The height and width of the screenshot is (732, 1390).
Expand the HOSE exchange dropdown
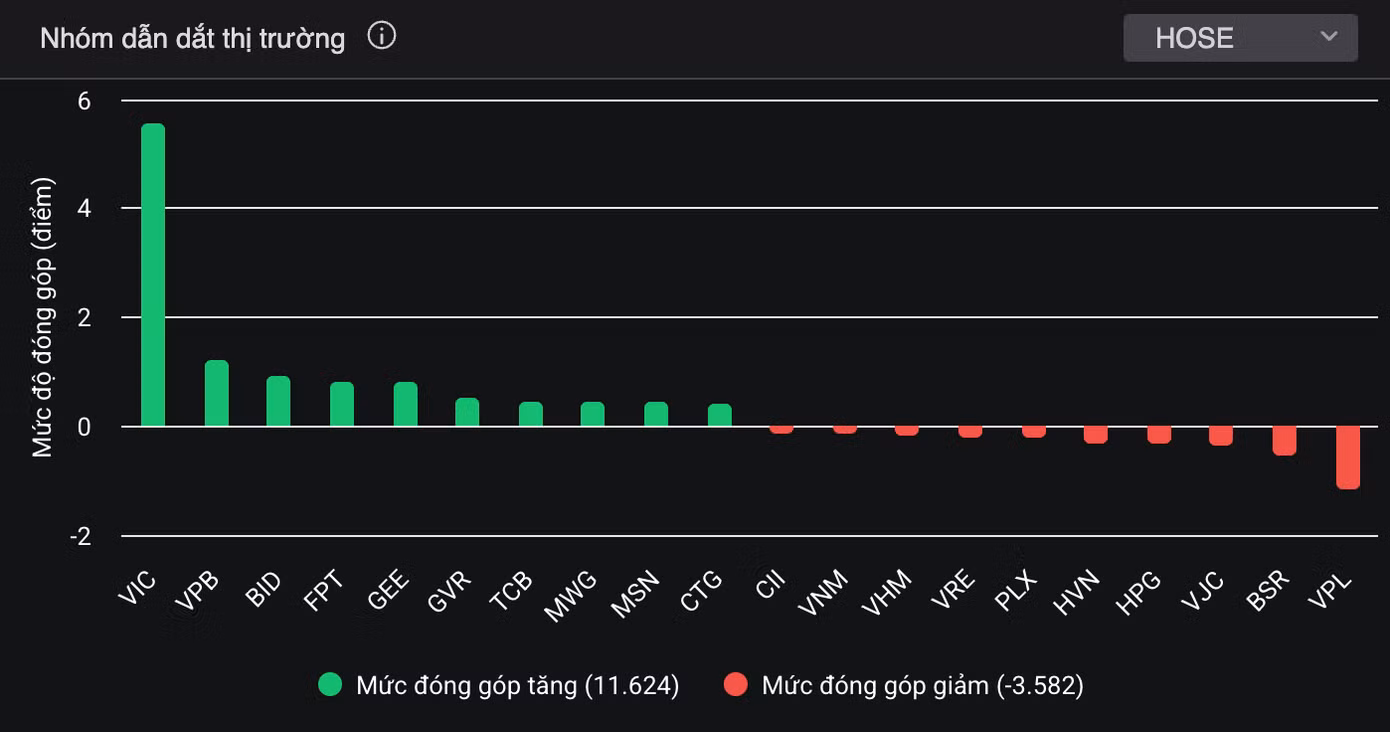1240,38
